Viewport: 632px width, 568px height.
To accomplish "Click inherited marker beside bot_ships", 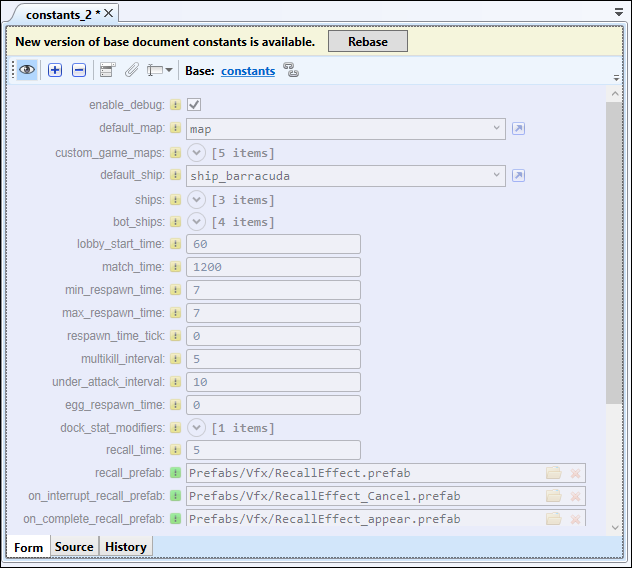I will pyautogui.click(x=175, y=222).
